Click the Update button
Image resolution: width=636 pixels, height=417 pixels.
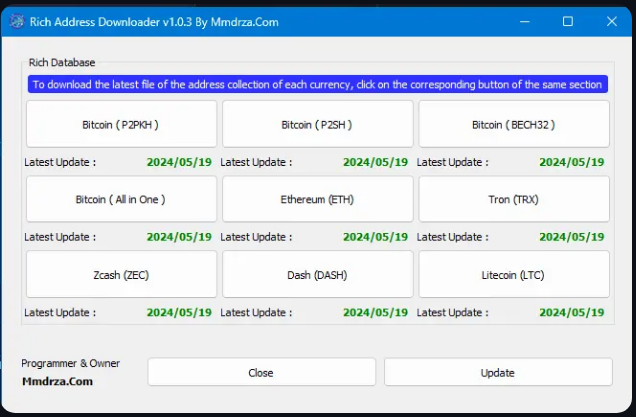(497, 372)
